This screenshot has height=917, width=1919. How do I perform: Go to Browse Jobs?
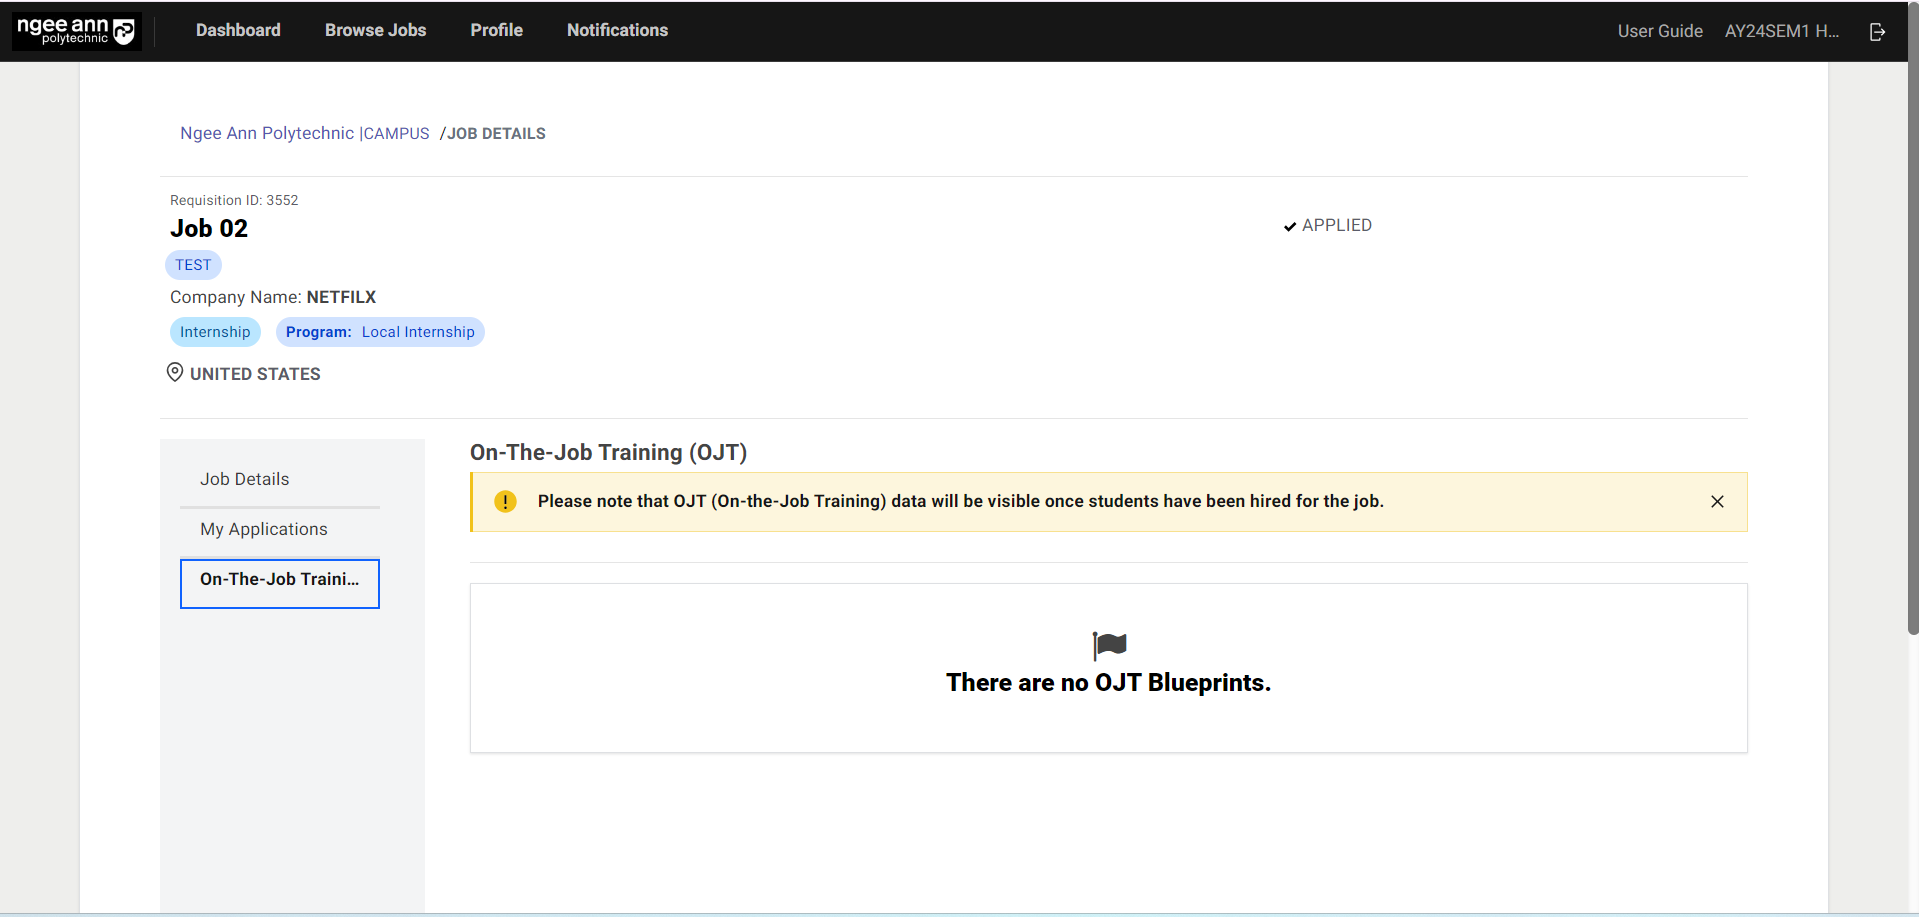[x=375, y=31]
